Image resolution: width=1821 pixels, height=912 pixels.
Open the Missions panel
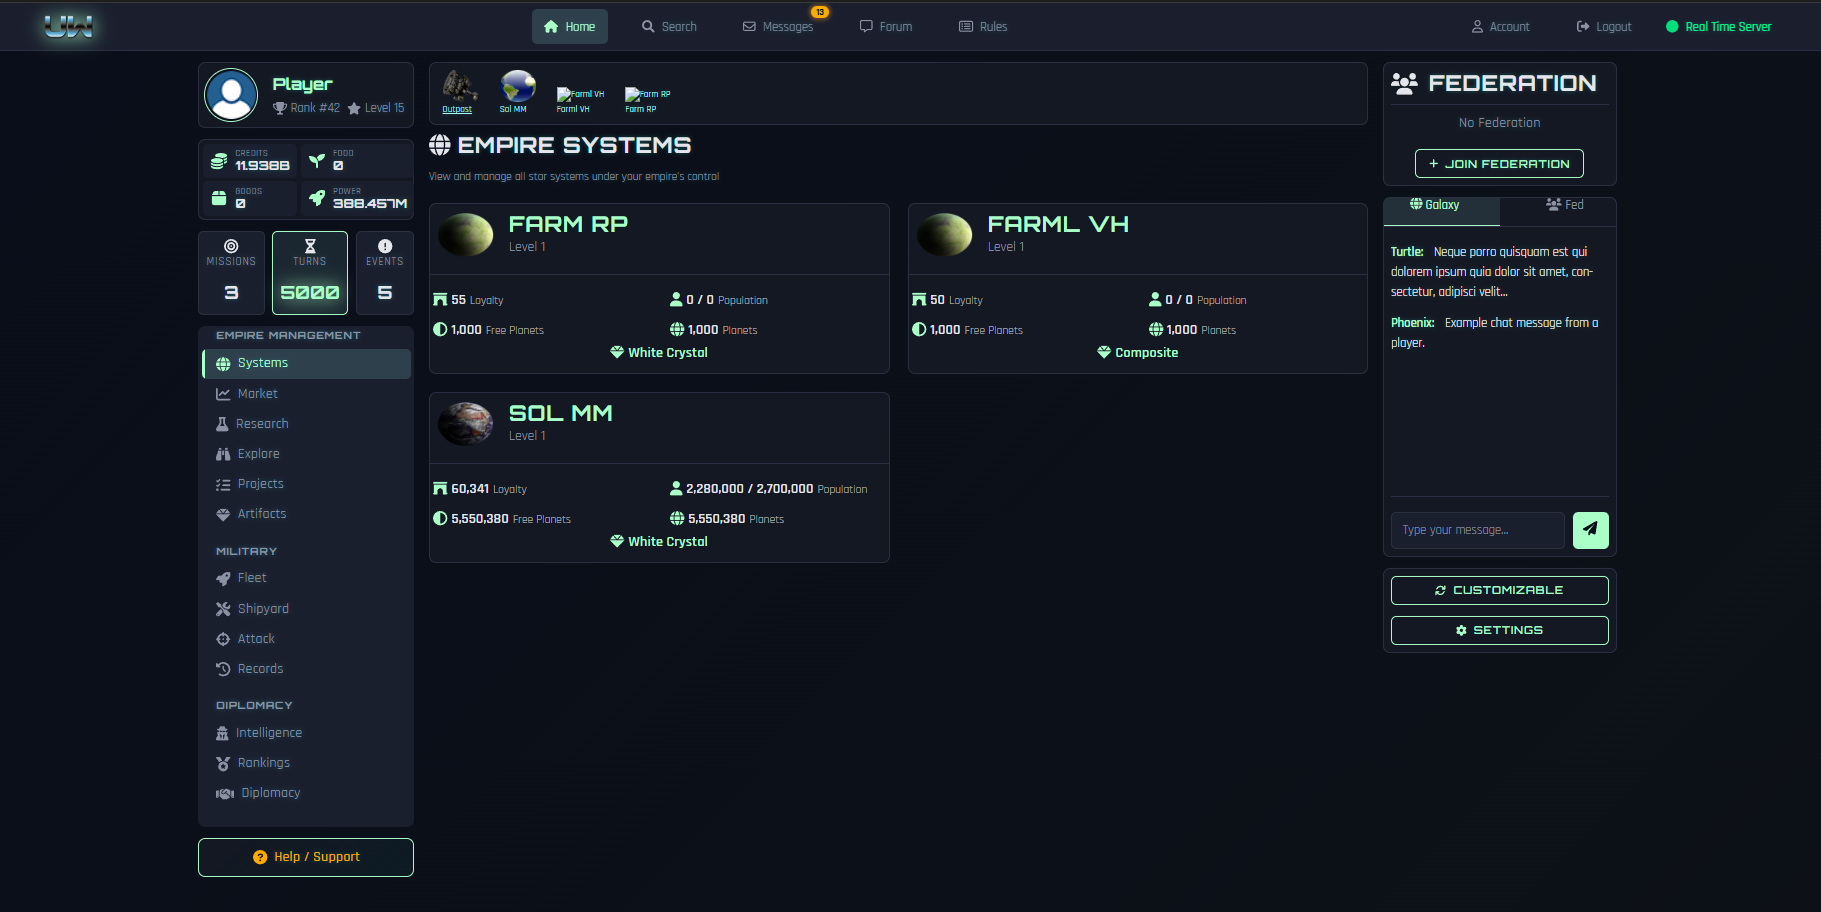(x=231, y=272)
